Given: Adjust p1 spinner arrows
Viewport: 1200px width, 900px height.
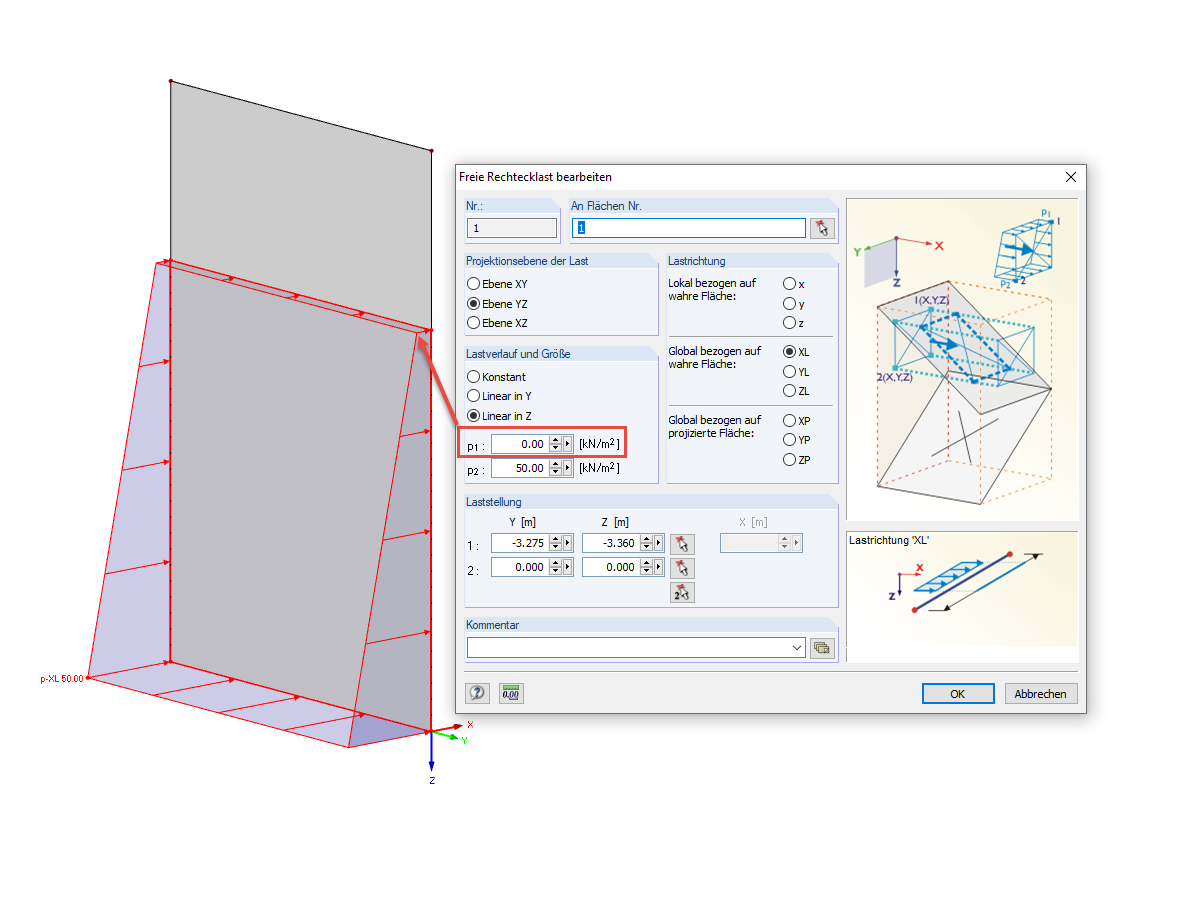Looking at the screenshot, I should (x=555, y=444).
